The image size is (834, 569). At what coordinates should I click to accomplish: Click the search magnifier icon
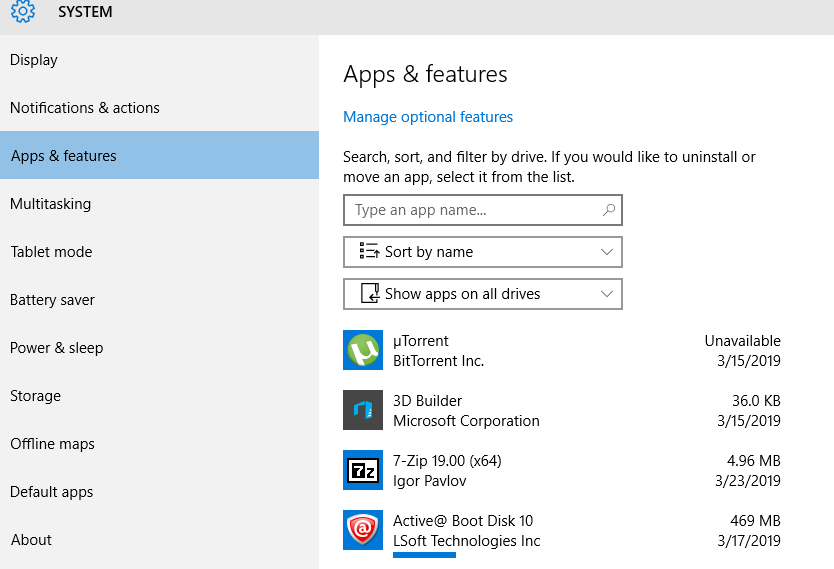click(608, 210)
